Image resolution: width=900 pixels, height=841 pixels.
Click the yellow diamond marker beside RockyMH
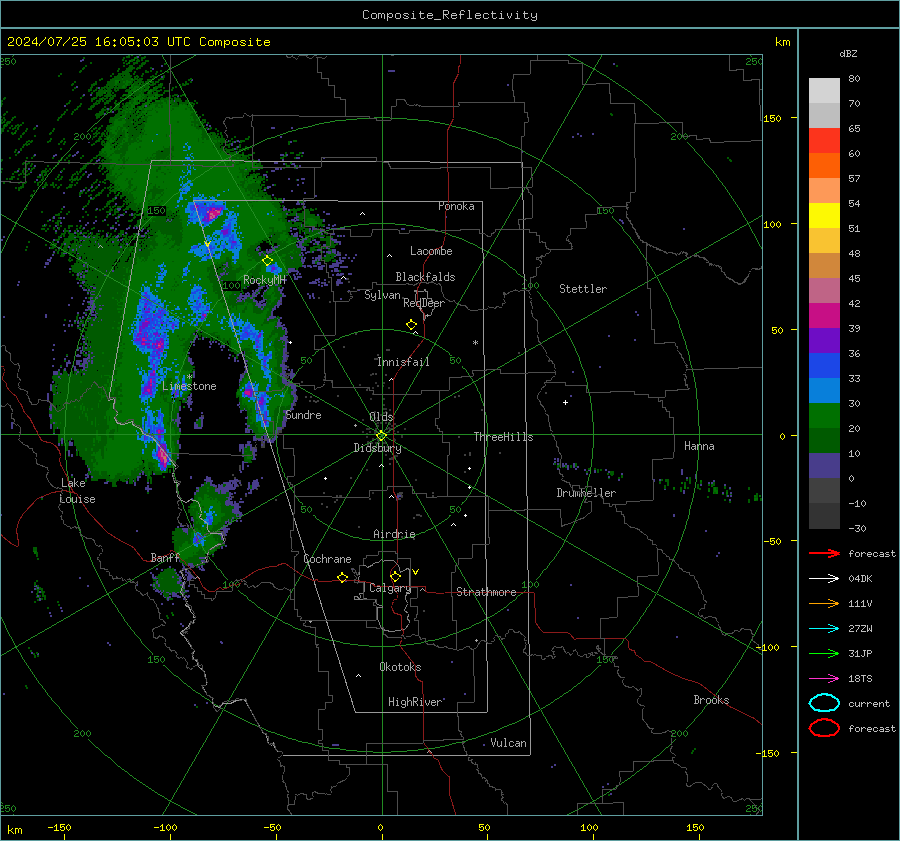pos(267,261)
